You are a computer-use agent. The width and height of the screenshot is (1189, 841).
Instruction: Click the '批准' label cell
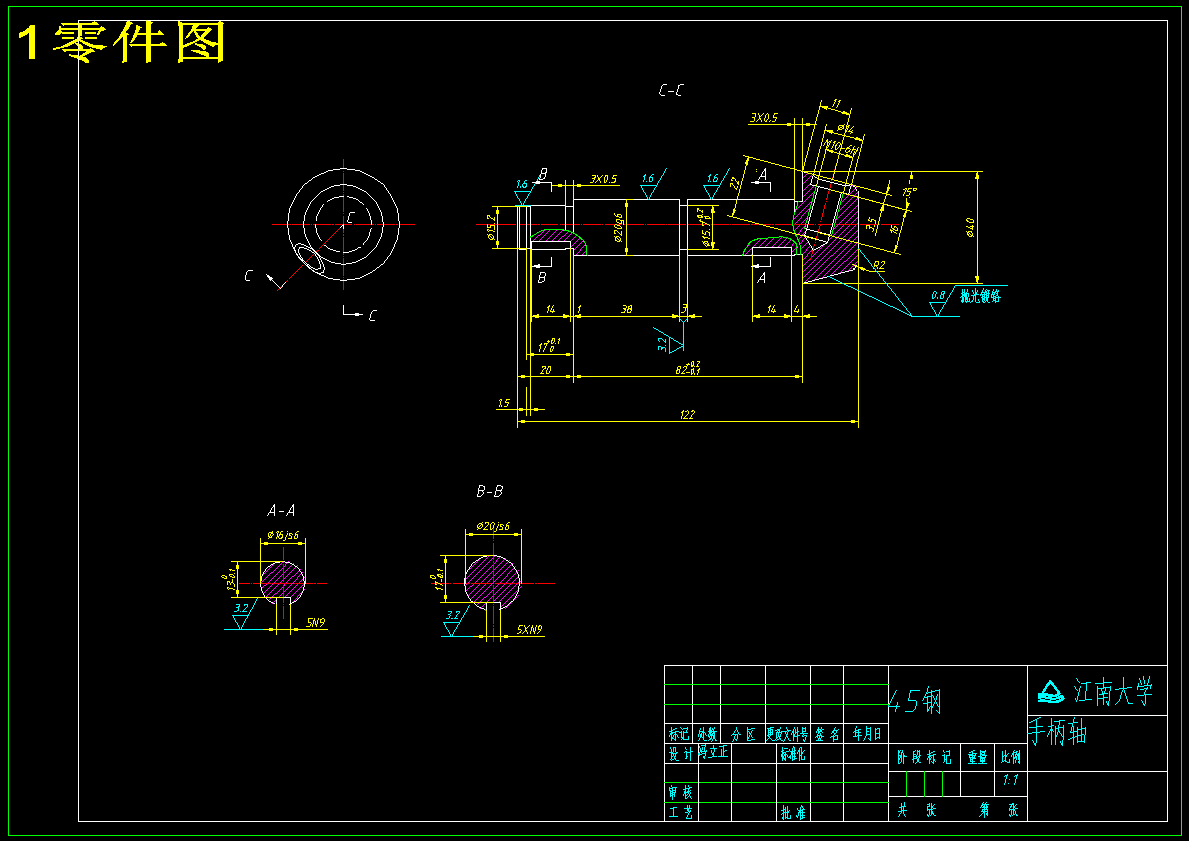pyautogui.click(x=793, y=812)
